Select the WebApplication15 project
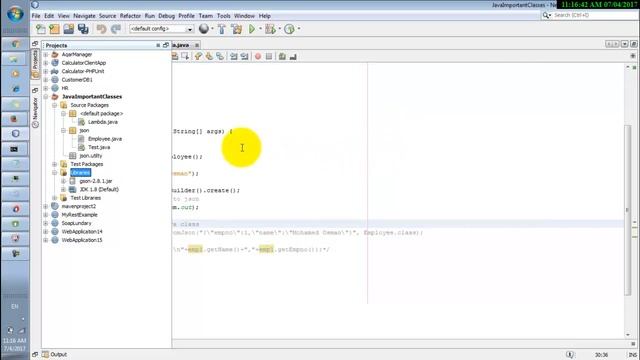Screen dimensions: 640x360 (82, 240)
